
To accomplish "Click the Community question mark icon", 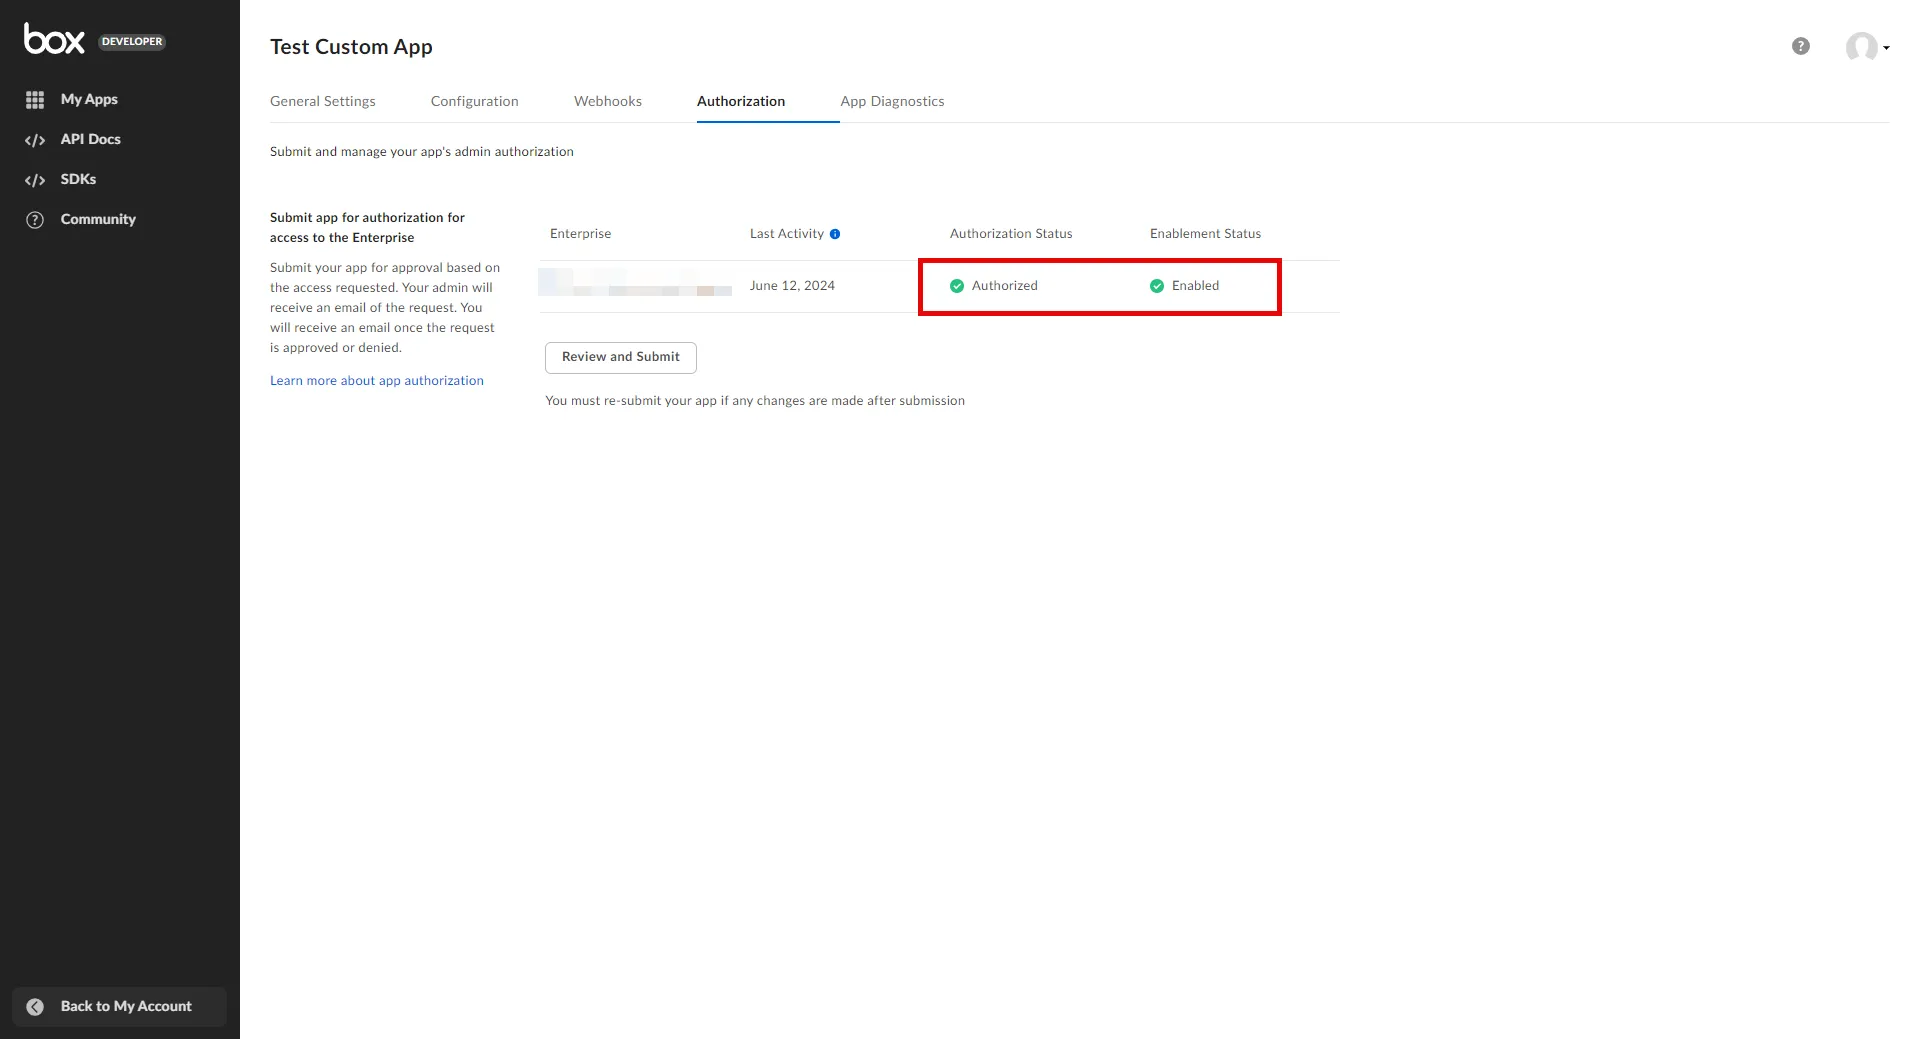I will pyautogui.click(x=35, y=220).
